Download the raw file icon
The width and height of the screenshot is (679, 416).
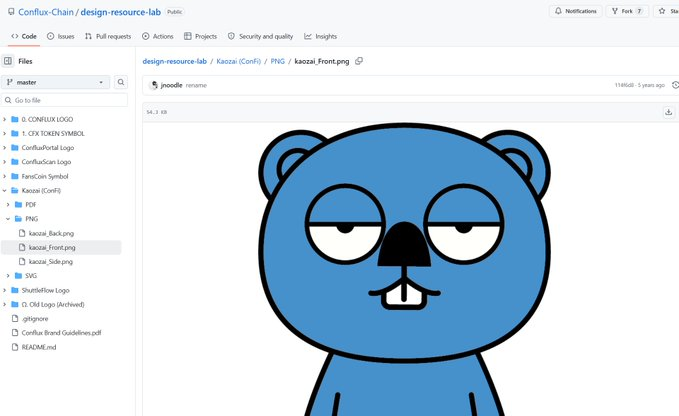point(669,112)
